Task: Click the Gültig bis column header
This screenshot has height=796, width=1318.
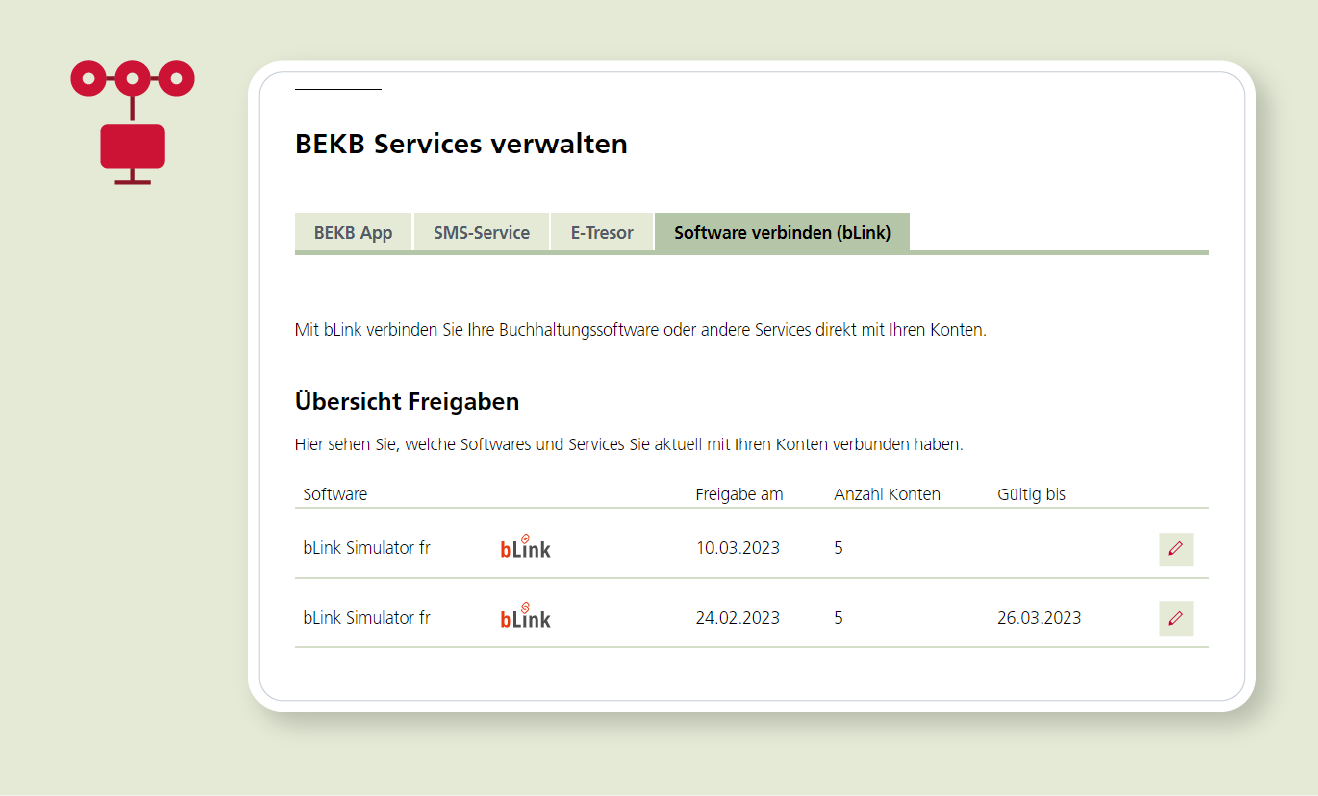Action: [1031, 494]
